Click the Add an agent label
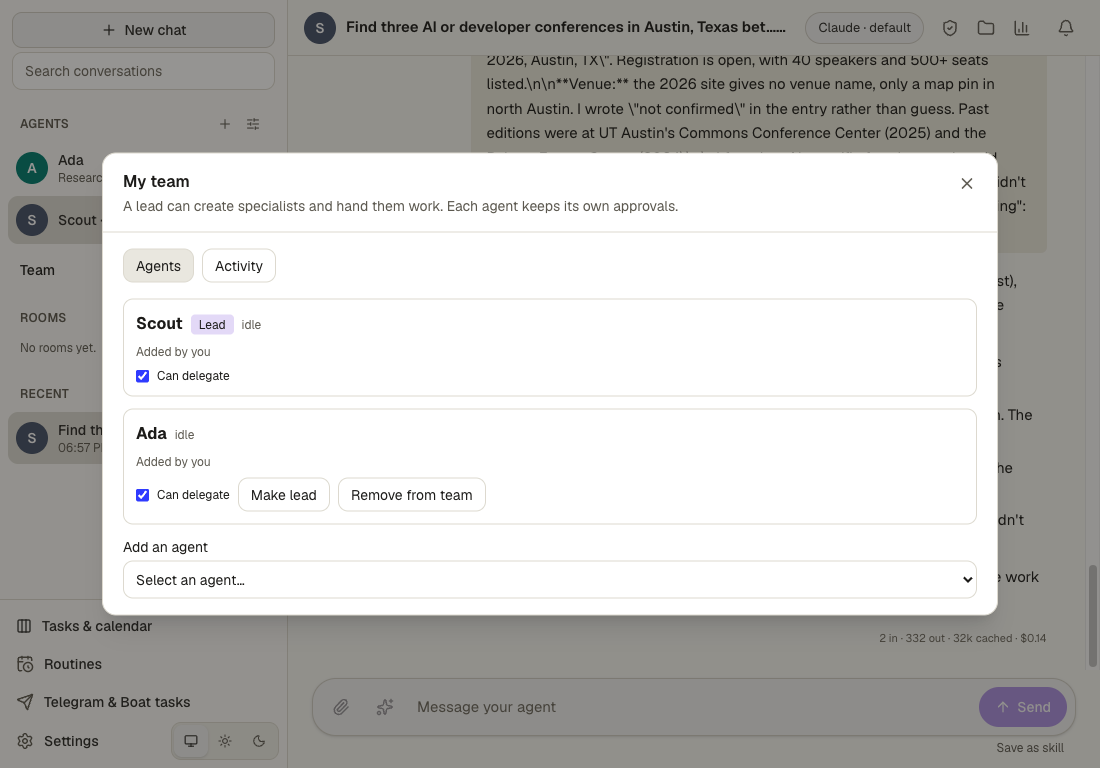 pos(166,547)
